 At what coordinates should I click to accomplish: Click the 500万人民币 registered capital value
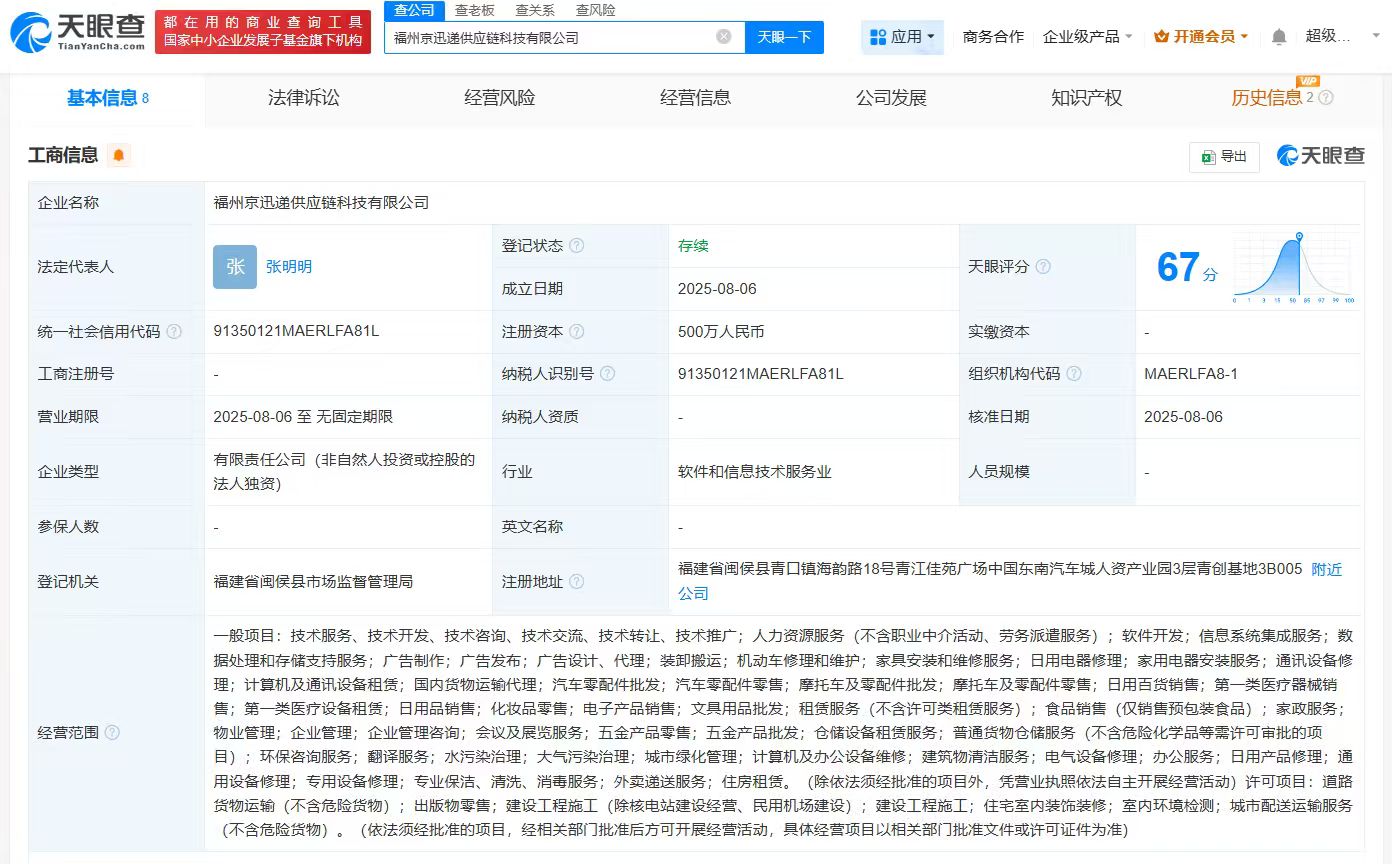pos(721,332)
